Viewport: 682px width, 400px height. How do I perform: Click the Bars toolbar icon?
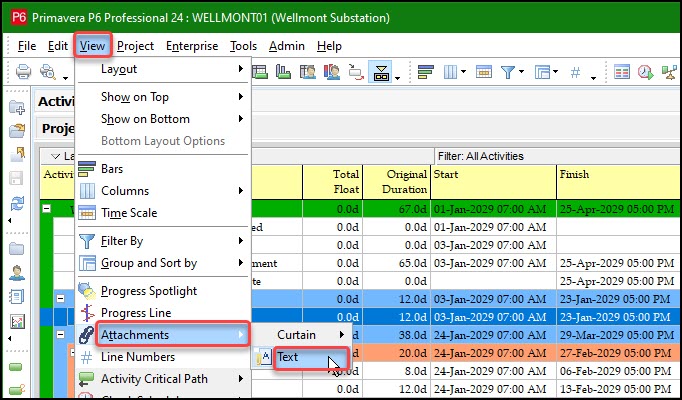(425, 72)
